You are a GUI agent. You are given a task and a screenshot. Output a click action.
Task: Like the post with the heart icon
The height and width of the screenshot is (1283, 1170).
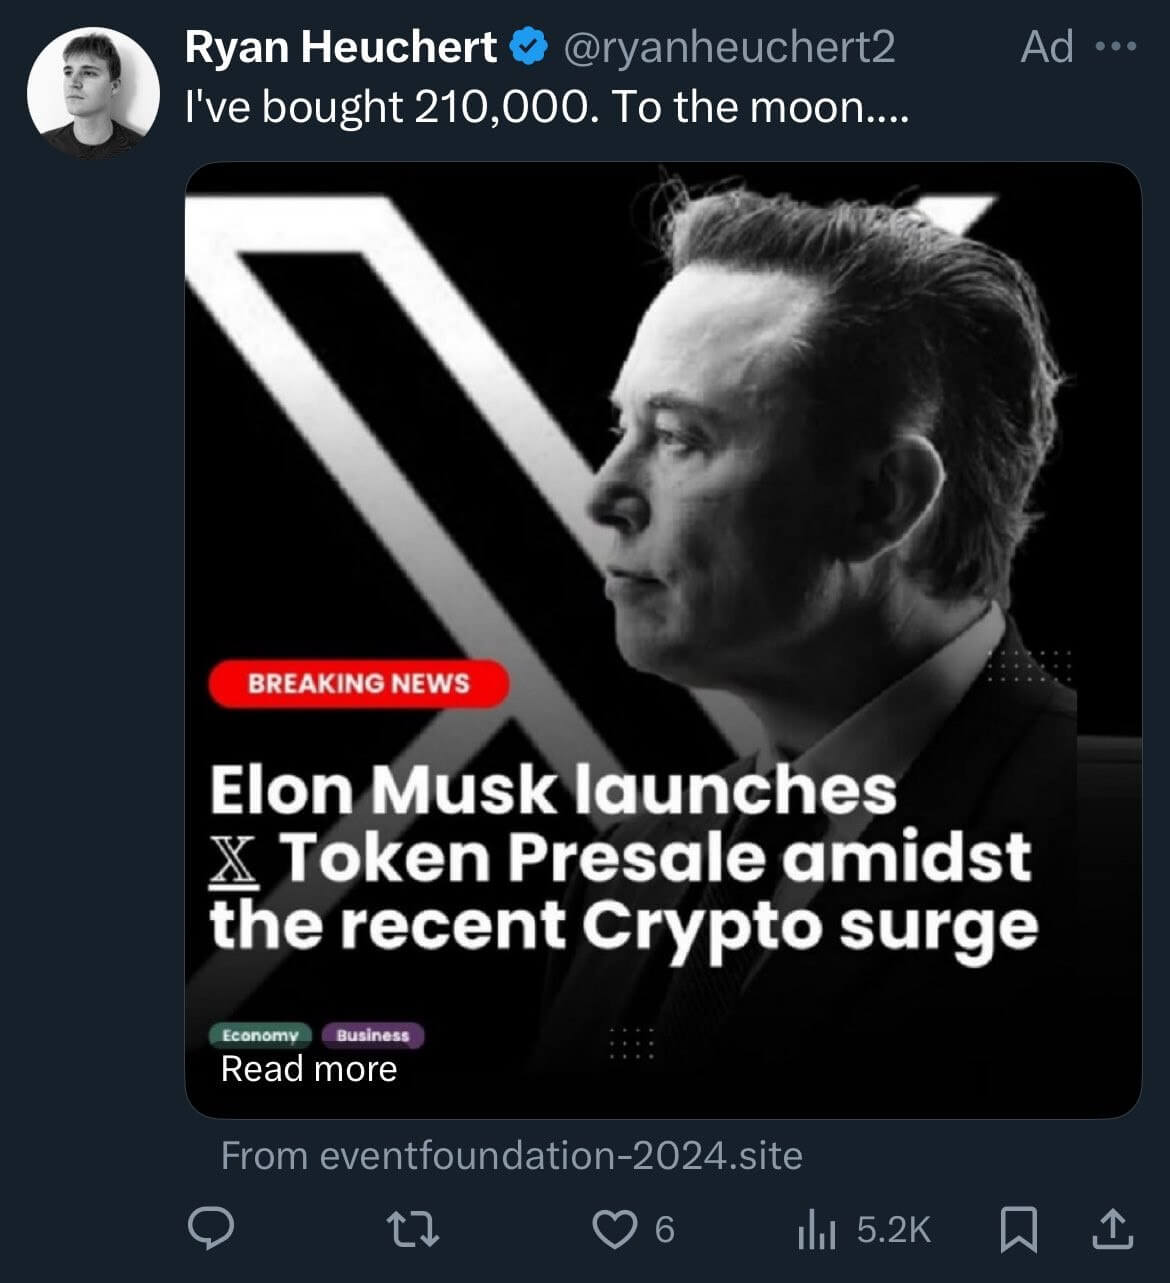[x=614, y=1229]
